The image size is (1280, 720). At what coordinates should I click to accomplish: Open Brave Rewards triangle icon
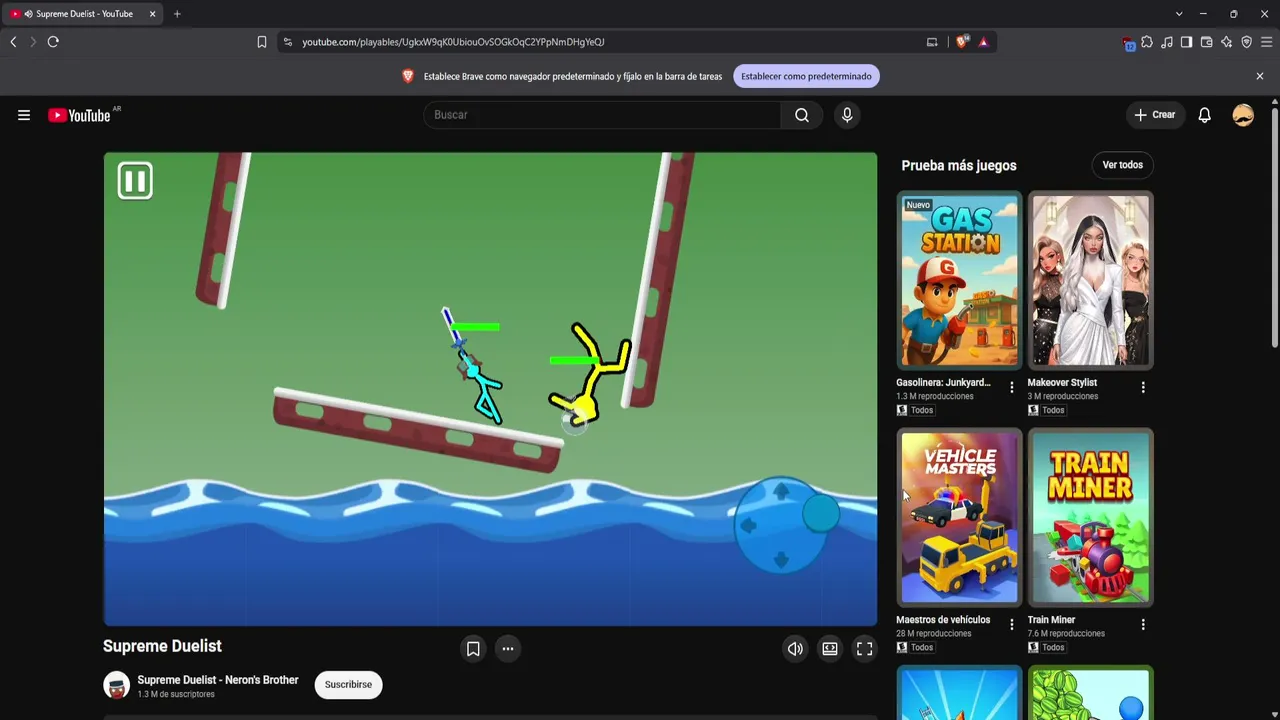point(984,42)
